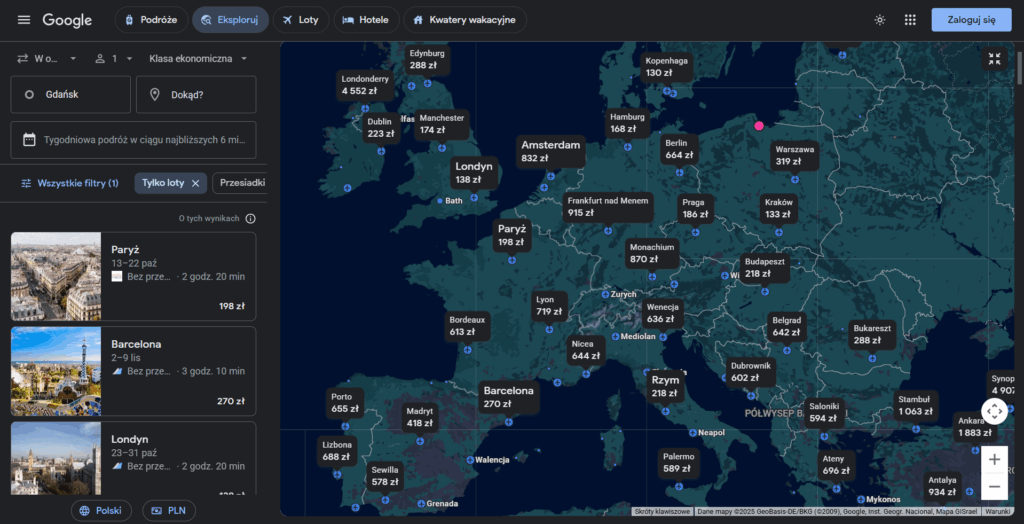Select the Ateny 696 zł map label
1024x524 pixels.
click(x=836, y=465)
